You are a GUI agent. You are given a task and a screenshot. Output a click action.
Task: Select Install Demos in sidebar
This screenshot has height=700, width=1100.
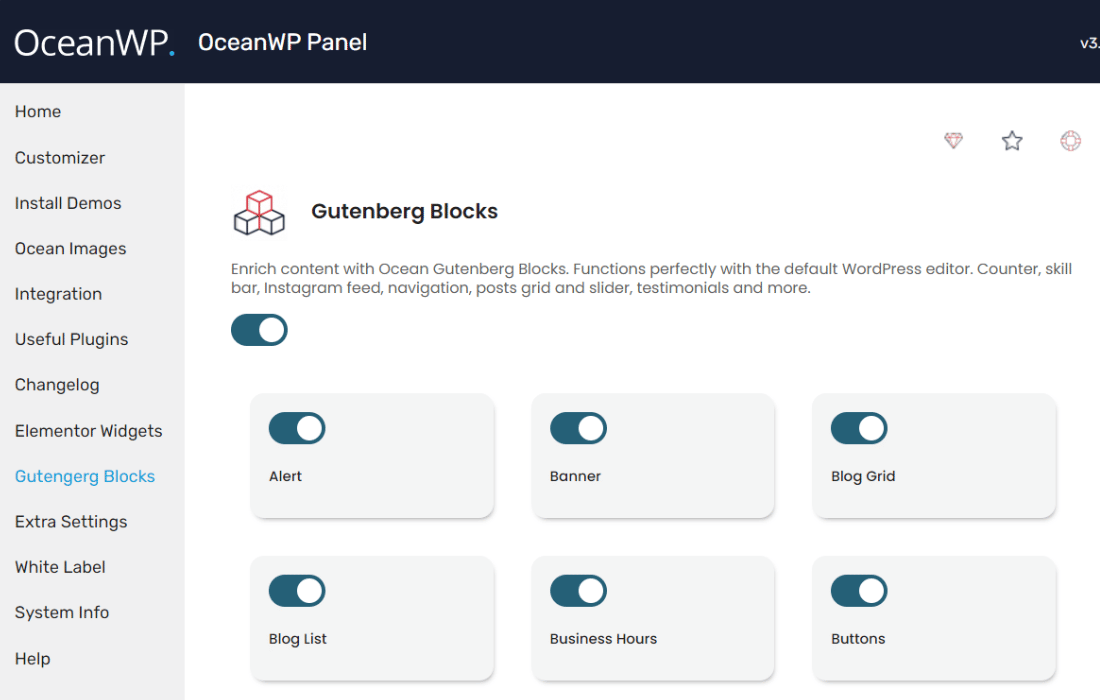68,203
